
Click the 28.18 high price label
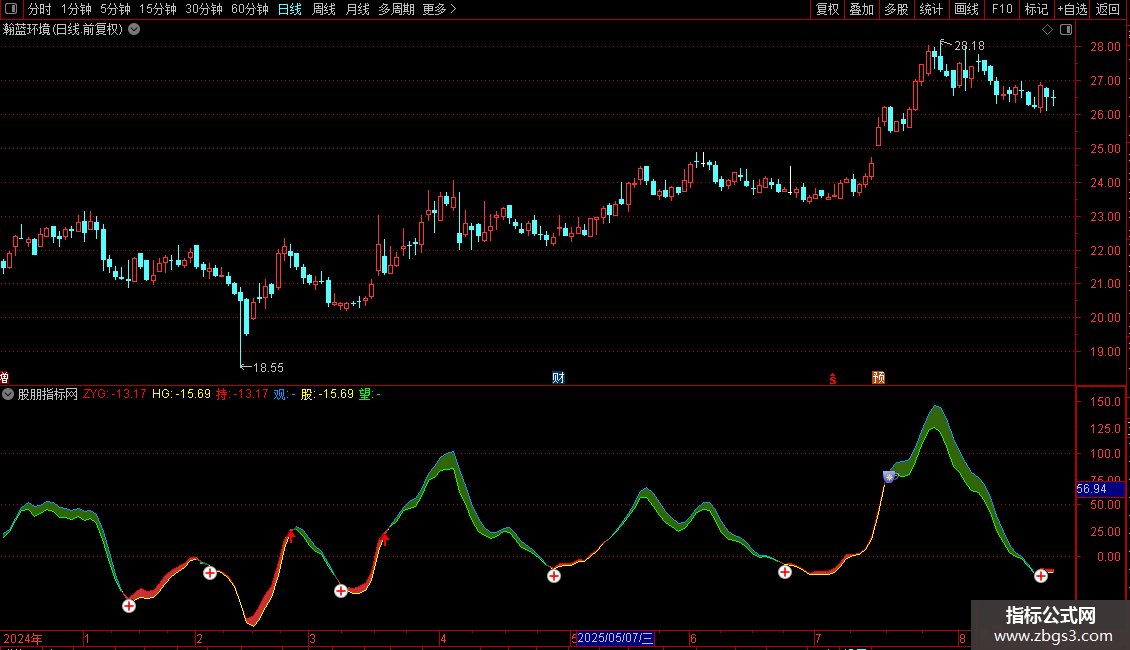pyautogui.click(x=969, y=46)
